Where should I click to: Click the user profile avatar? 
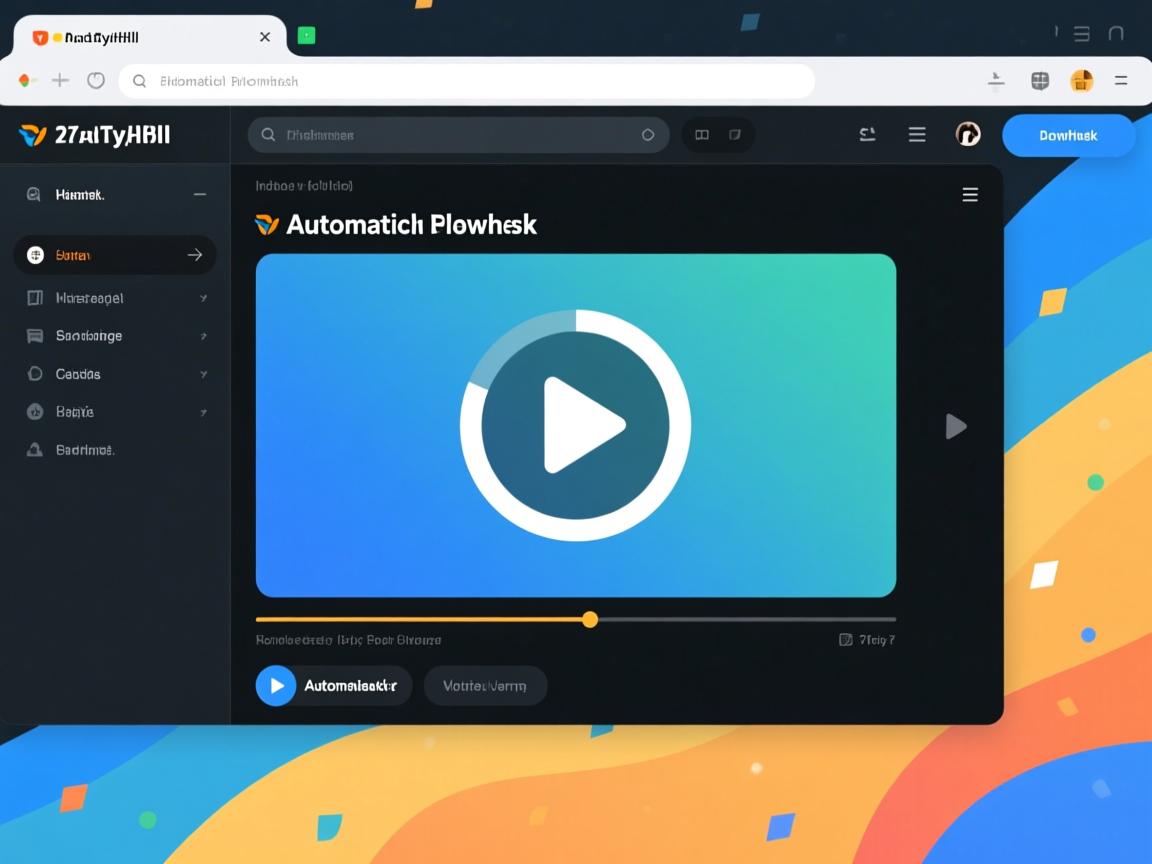(x=967, y=135)
